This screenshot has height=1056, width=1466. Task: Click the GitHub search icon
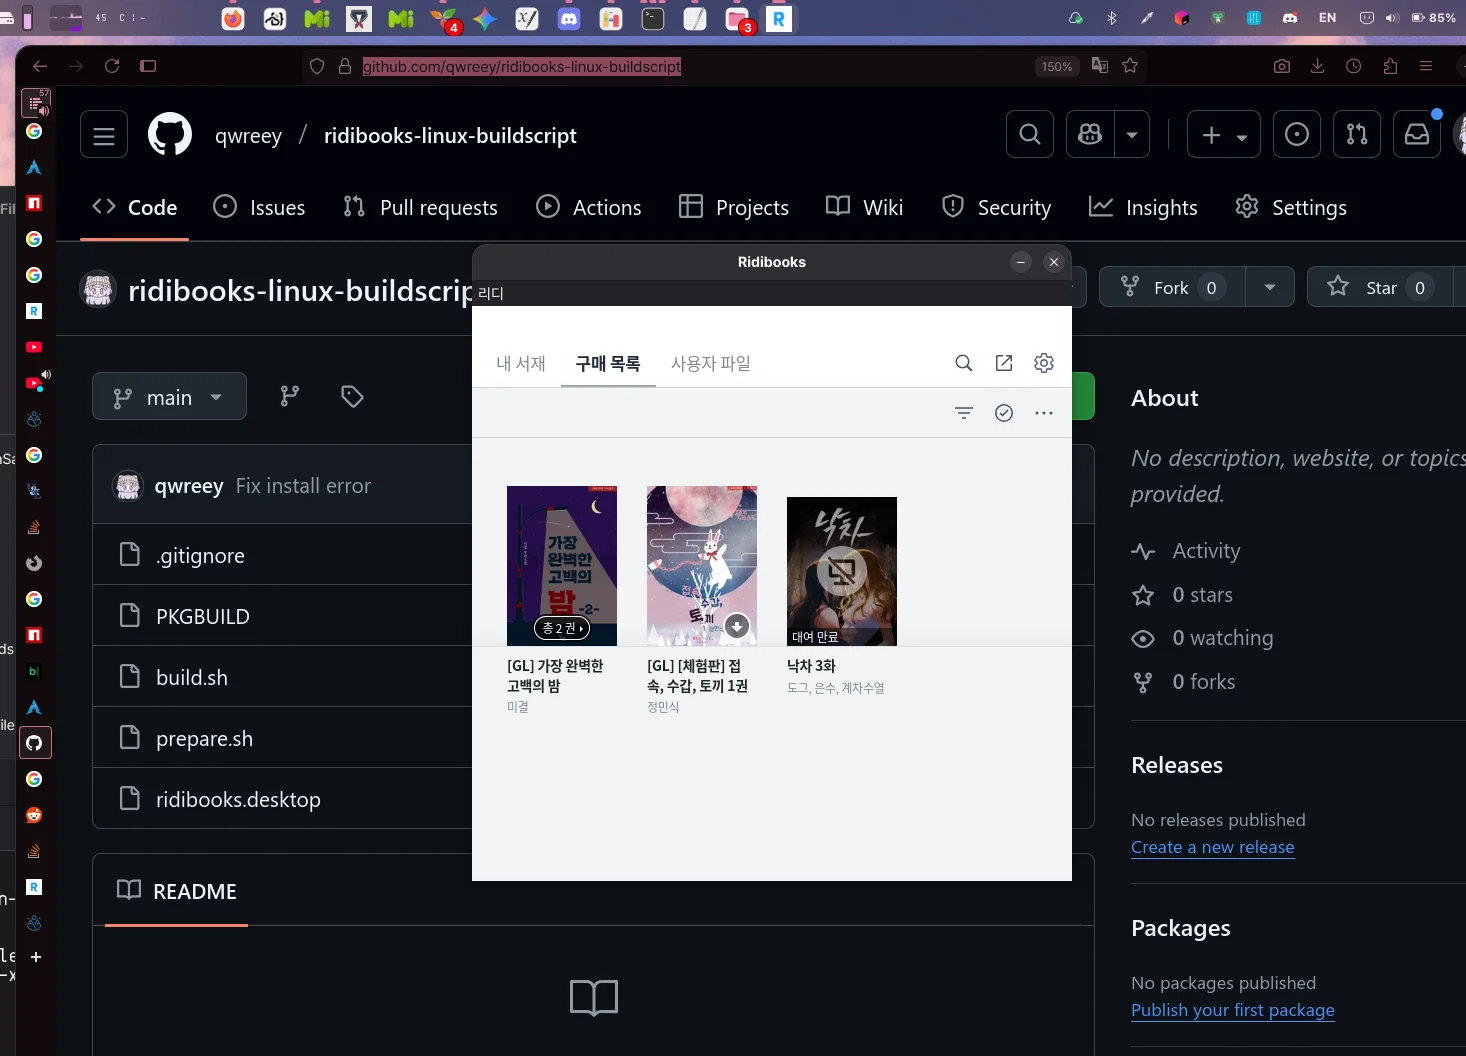click(1029, 135)
